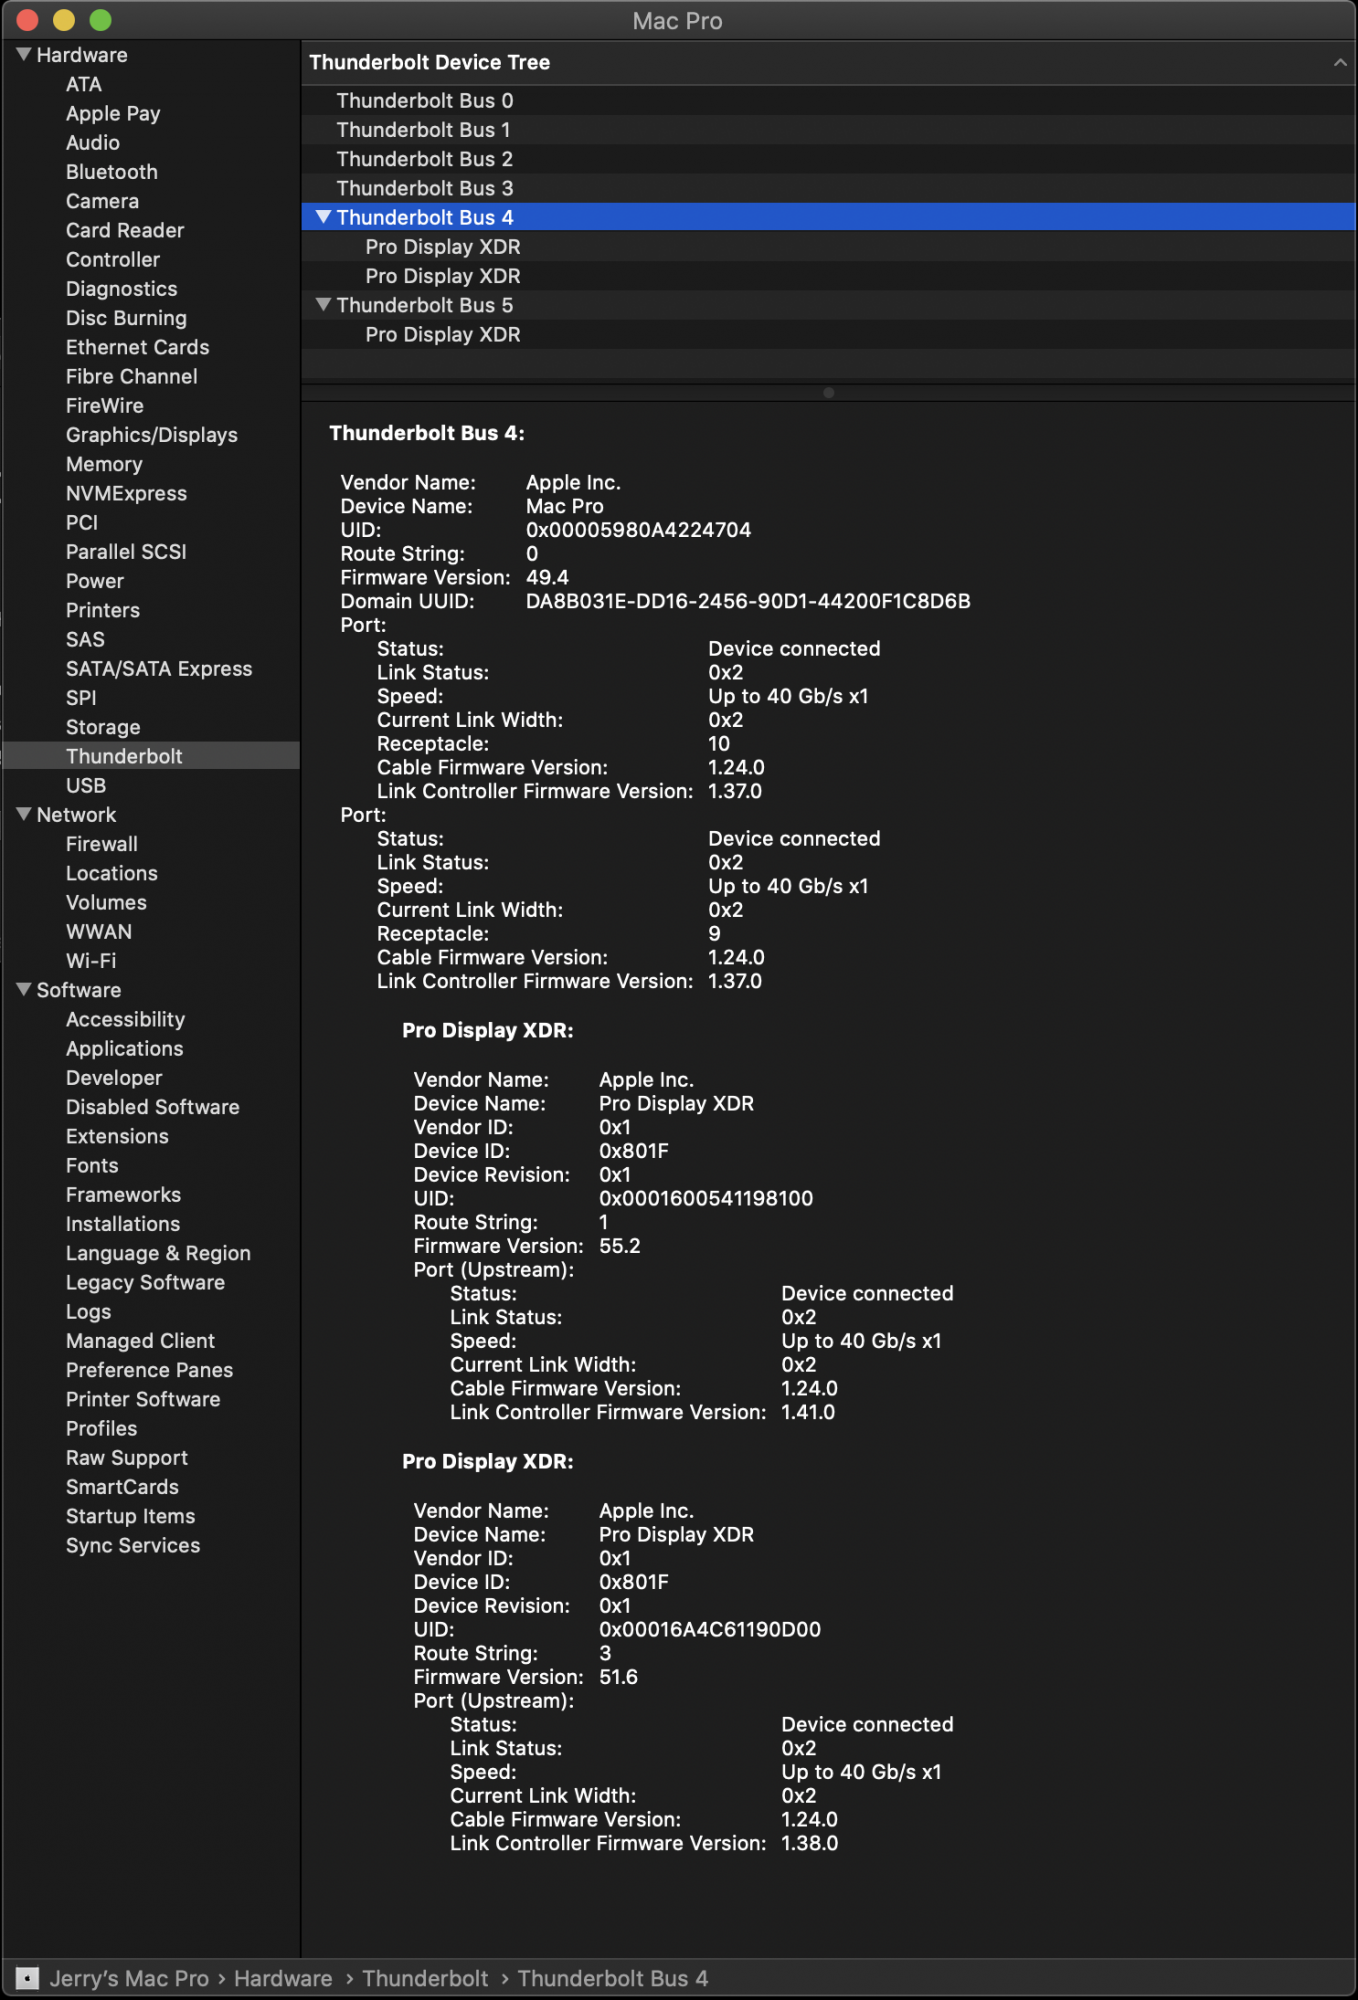Viewport: 1358px width, 2000px height.
Task: Select Managed Client entry
Action: click(140, 1340)
